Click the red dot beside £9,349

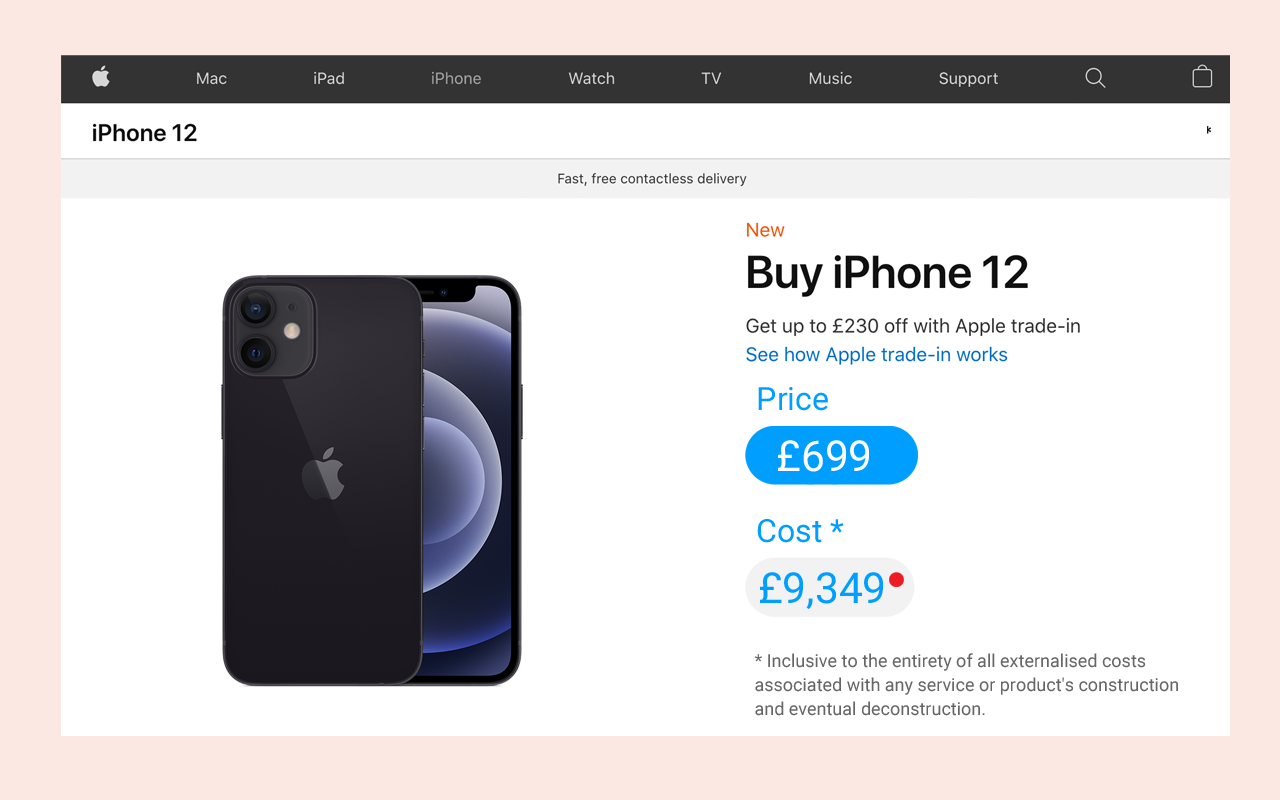896,580
